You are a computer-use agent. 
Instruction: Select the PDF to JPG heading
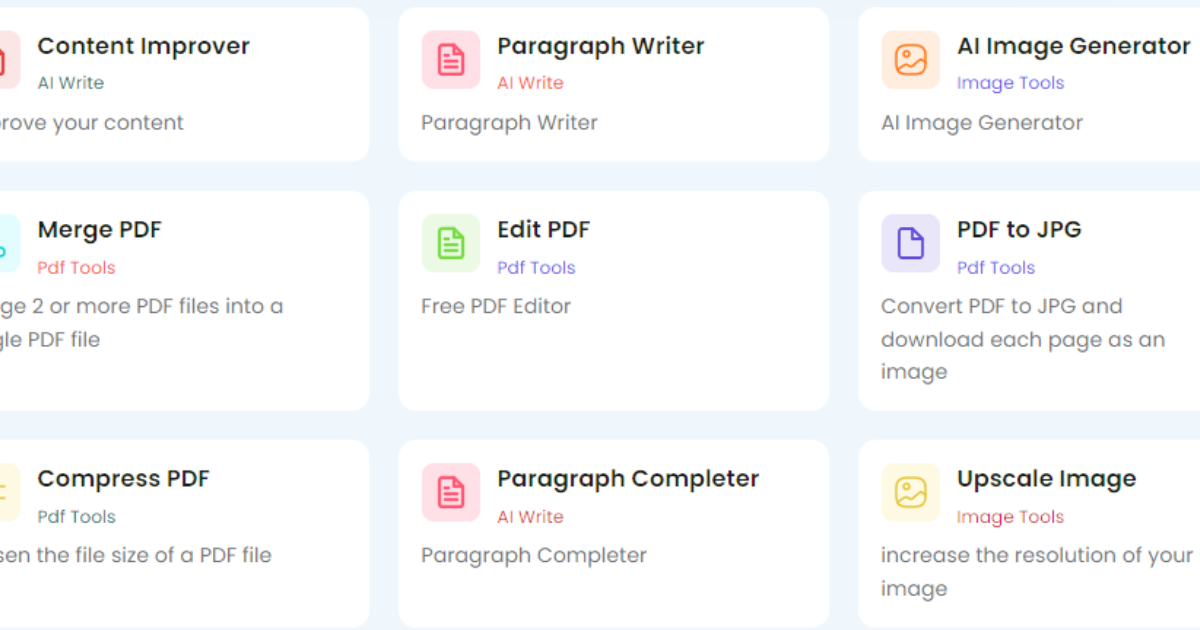1018,229
